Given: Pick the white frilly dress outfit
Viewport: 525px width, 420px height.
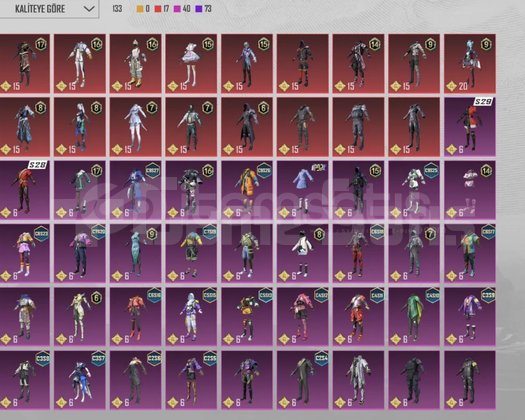Looking at the screenshot, I should [191, 64].
